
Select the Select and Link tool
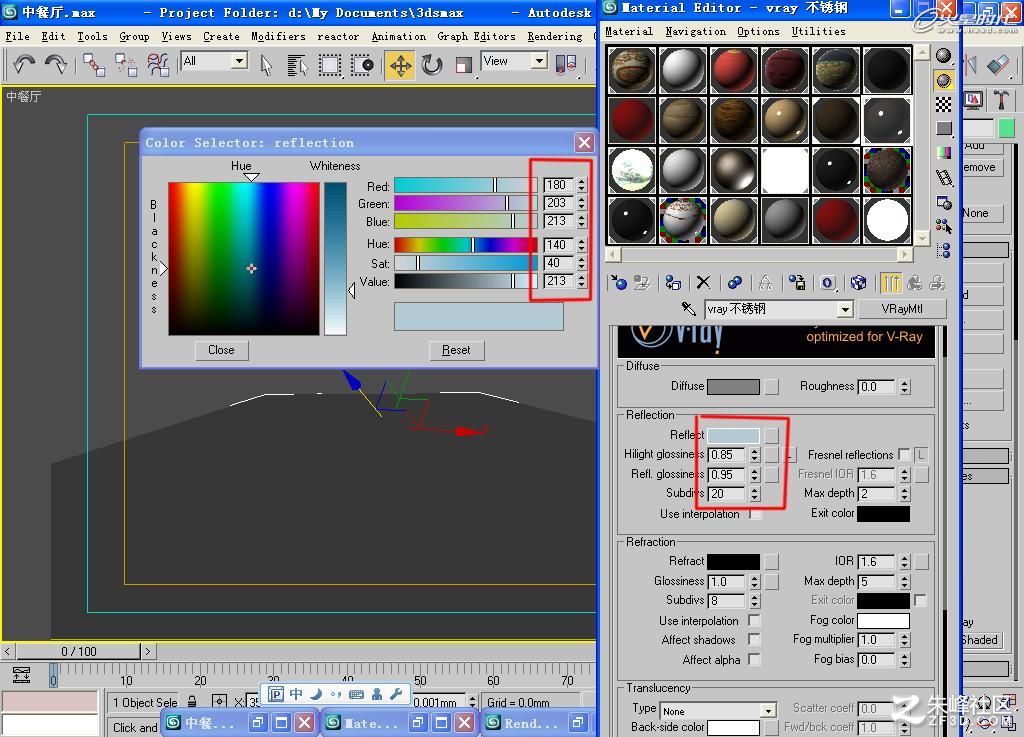coord(94,65)
